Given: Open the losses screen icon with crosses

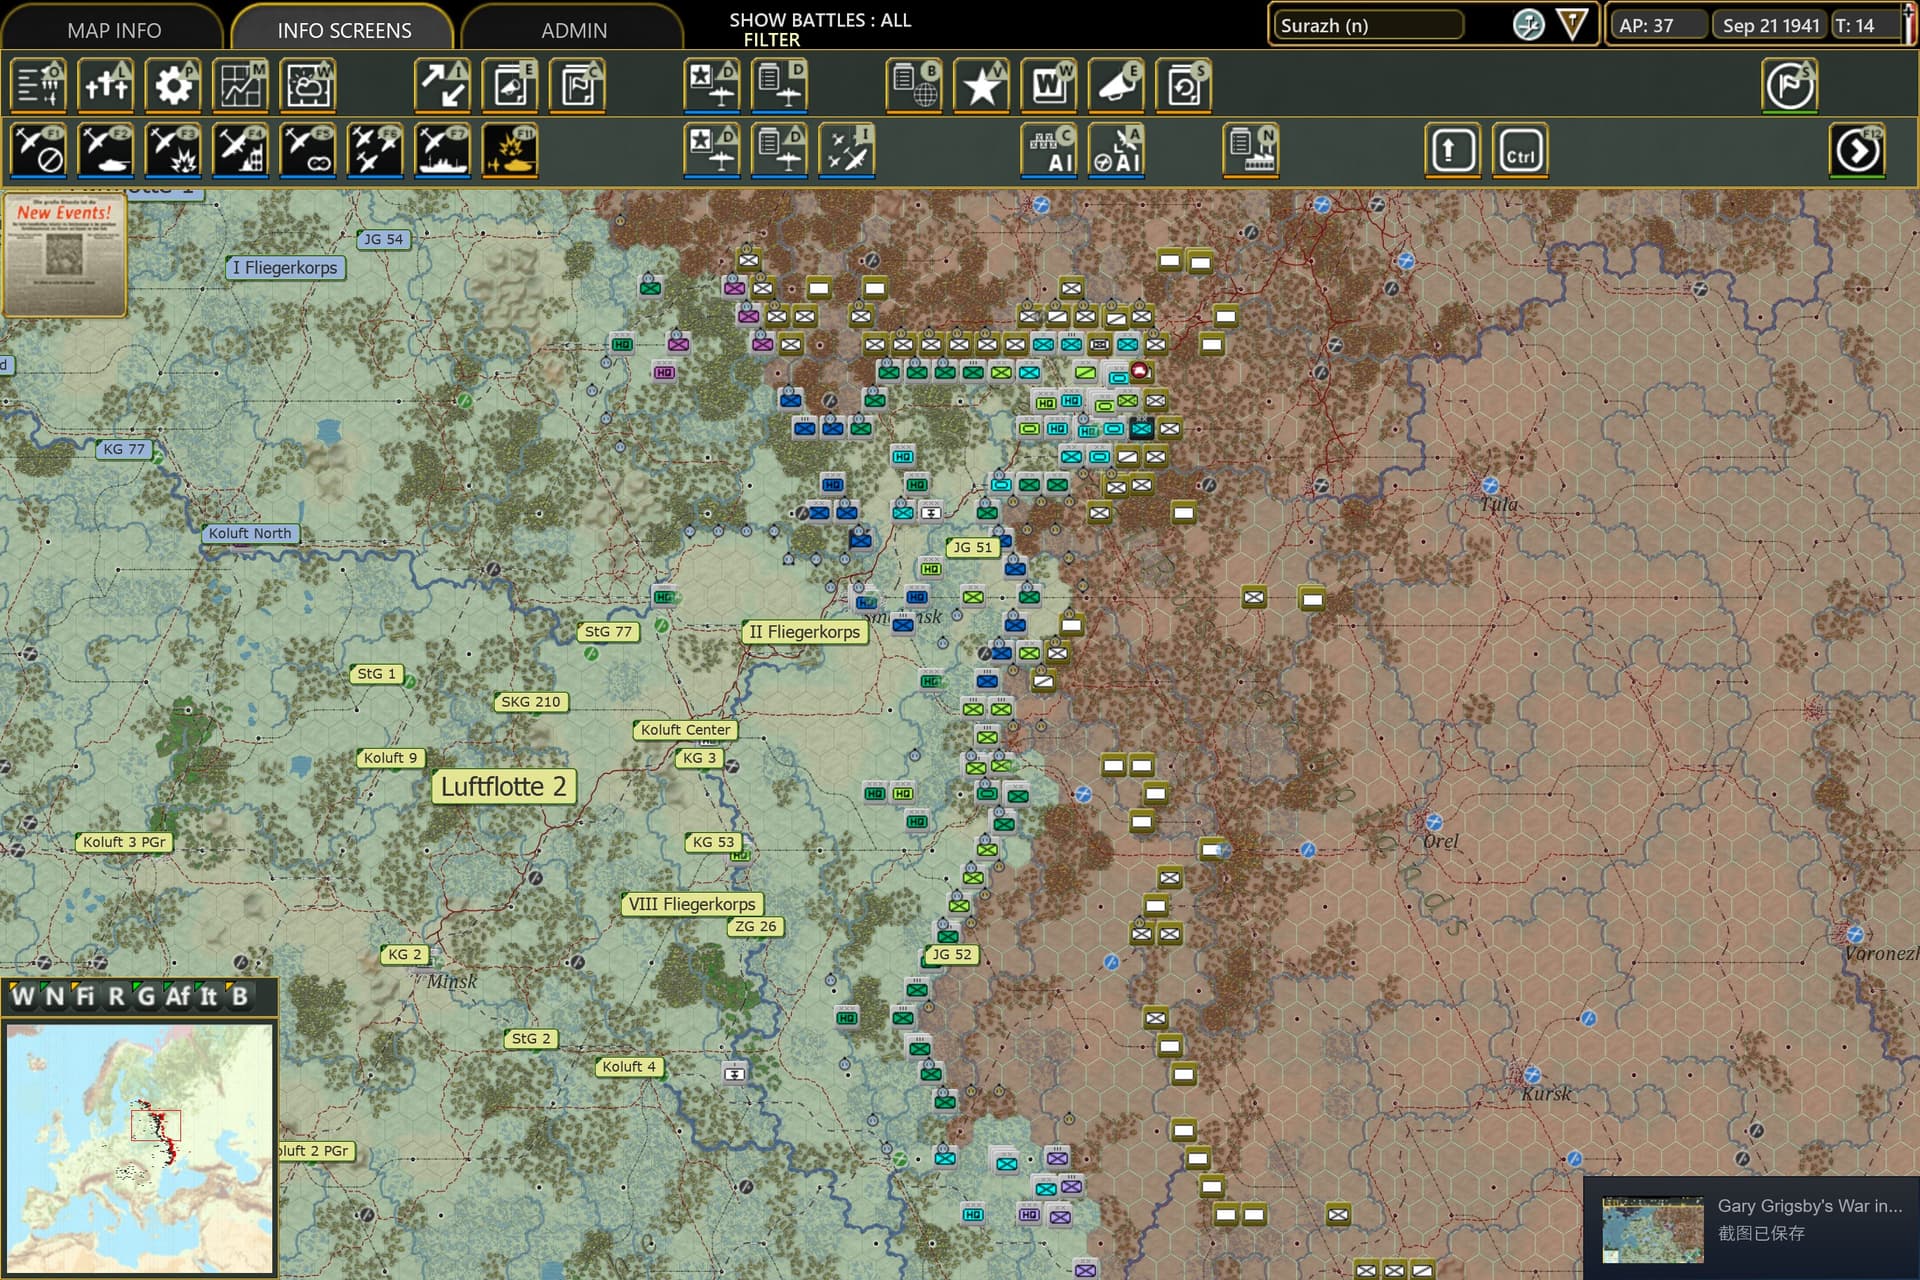Looking at the screenshot, I should (x=106, y=85).
